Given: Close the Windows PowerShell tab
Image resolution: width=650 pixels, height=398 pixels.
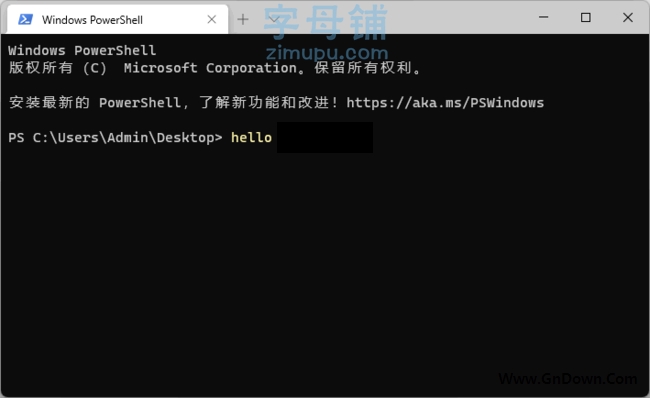Looking at the screenshot, I should pyautogui.click(x=212, y=19).
